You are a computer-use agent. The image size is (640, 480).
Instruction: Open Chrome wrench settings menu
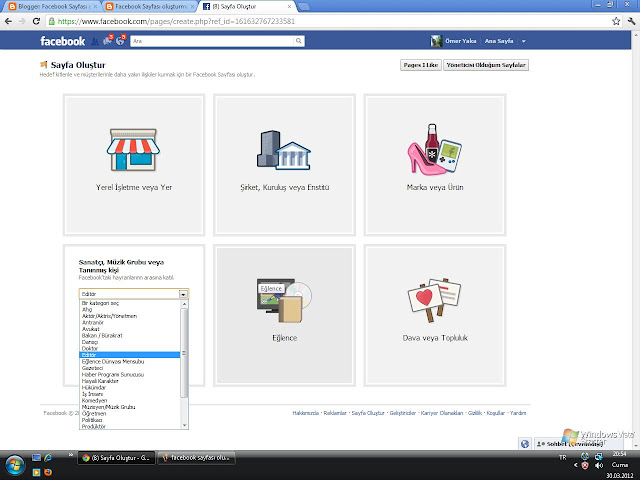pos(631,21)
